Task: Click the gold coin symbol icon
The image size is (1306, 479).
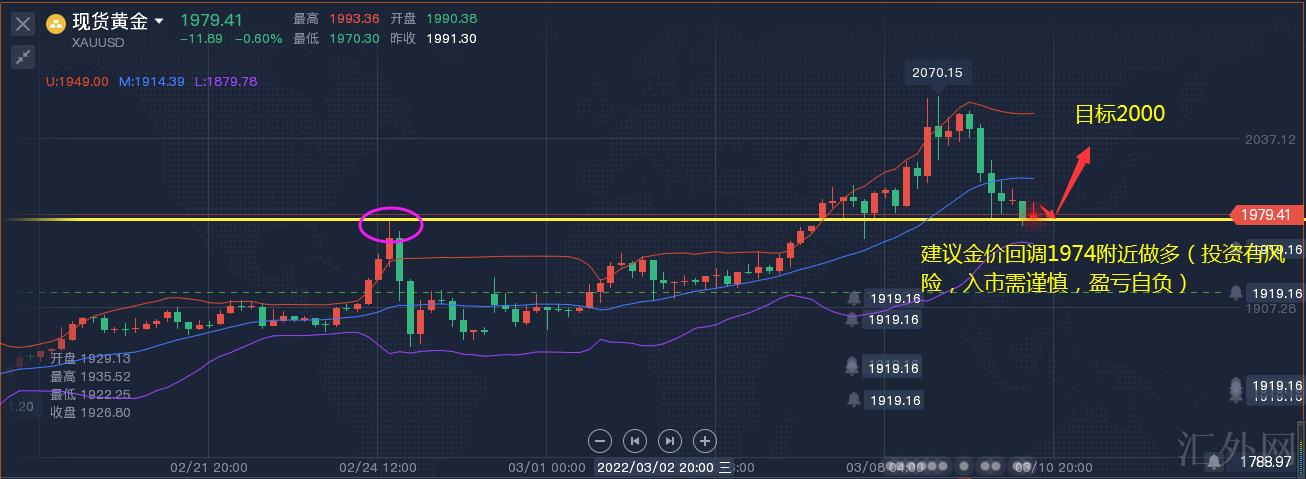Action: (56, 23)
